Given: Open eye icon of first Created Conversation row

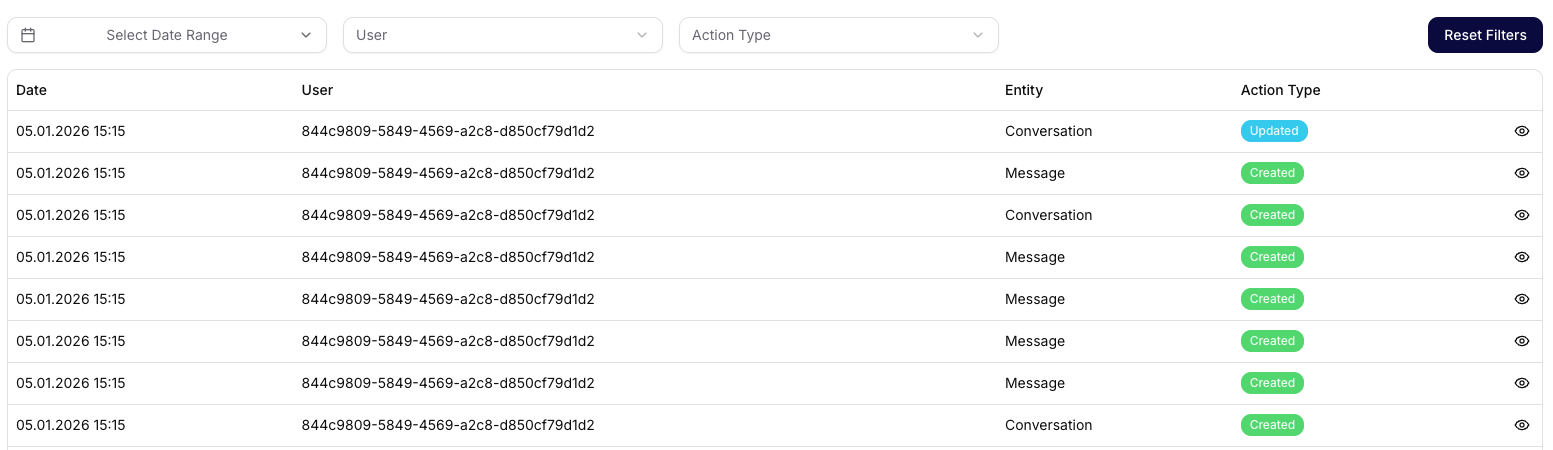Looking at the screenshot, I should pyautogui.click(x=1522, y=215).
